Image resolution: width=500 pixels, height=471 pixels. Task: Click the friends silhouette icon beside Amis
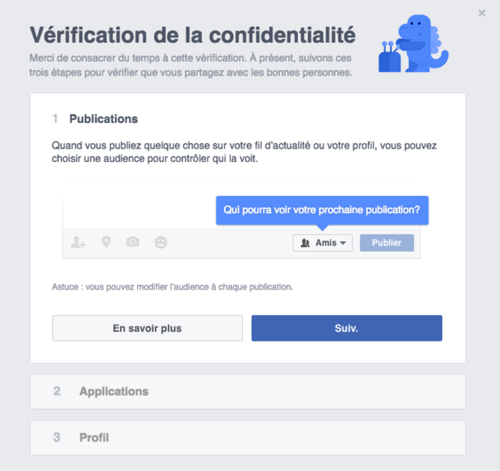click(x=305, y=243)
